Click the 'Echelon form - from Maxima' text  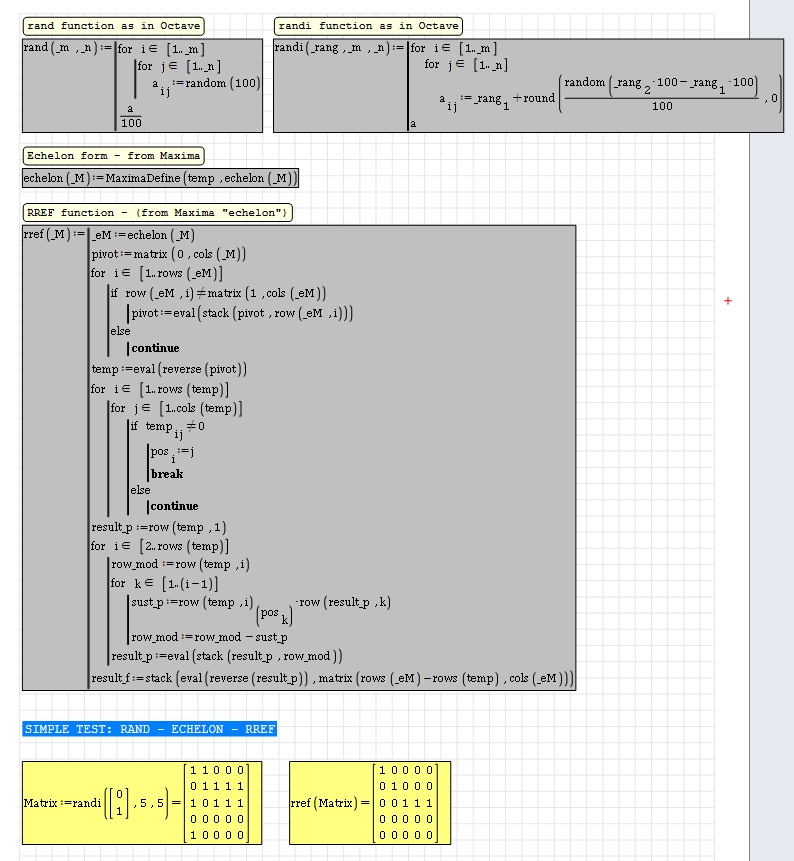[x=114, y=156]
